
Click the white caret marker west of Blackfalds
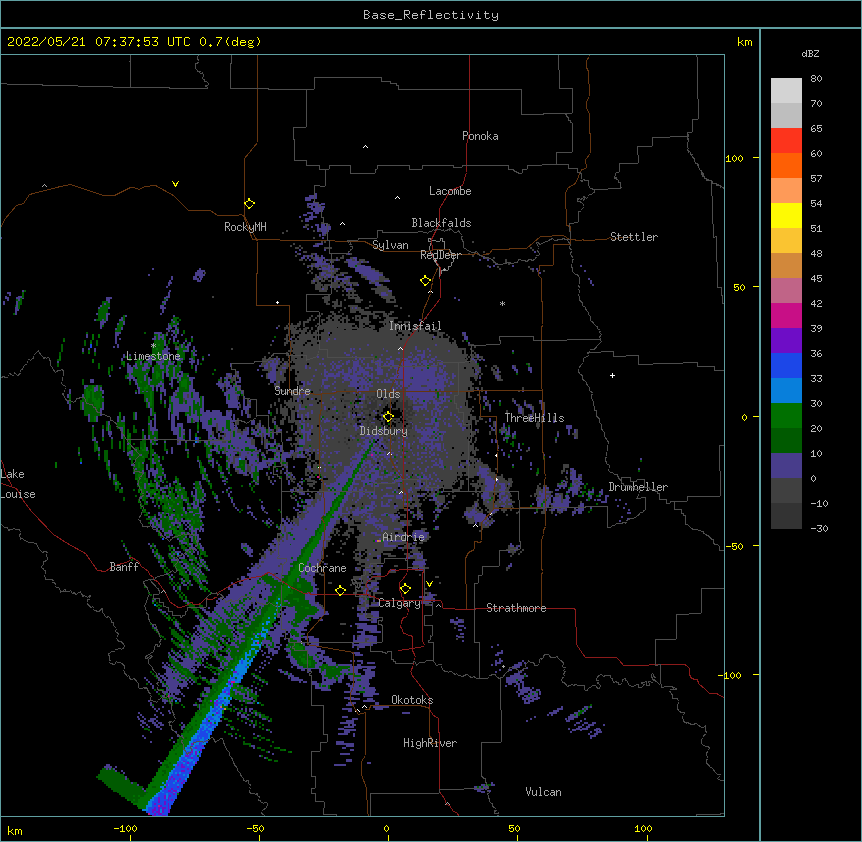tap(342, 224)
